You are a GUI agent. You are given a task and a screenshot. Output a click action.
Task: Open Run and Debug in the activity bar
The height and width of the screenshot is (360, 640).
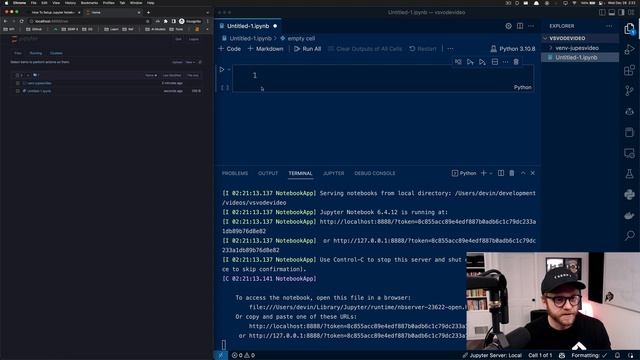tap(629, 49)
